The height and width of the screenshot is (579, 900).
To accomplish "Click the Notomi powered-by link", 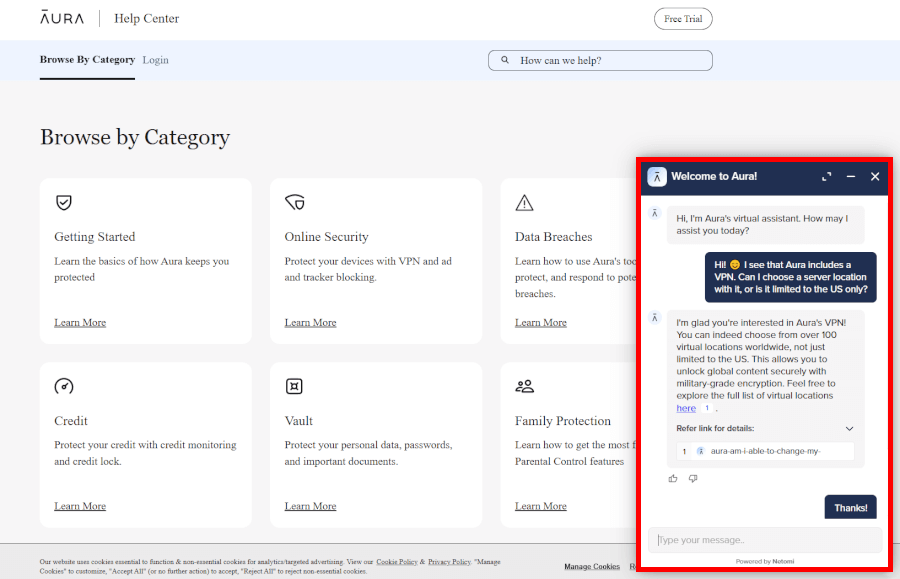I will coord(783,561).
